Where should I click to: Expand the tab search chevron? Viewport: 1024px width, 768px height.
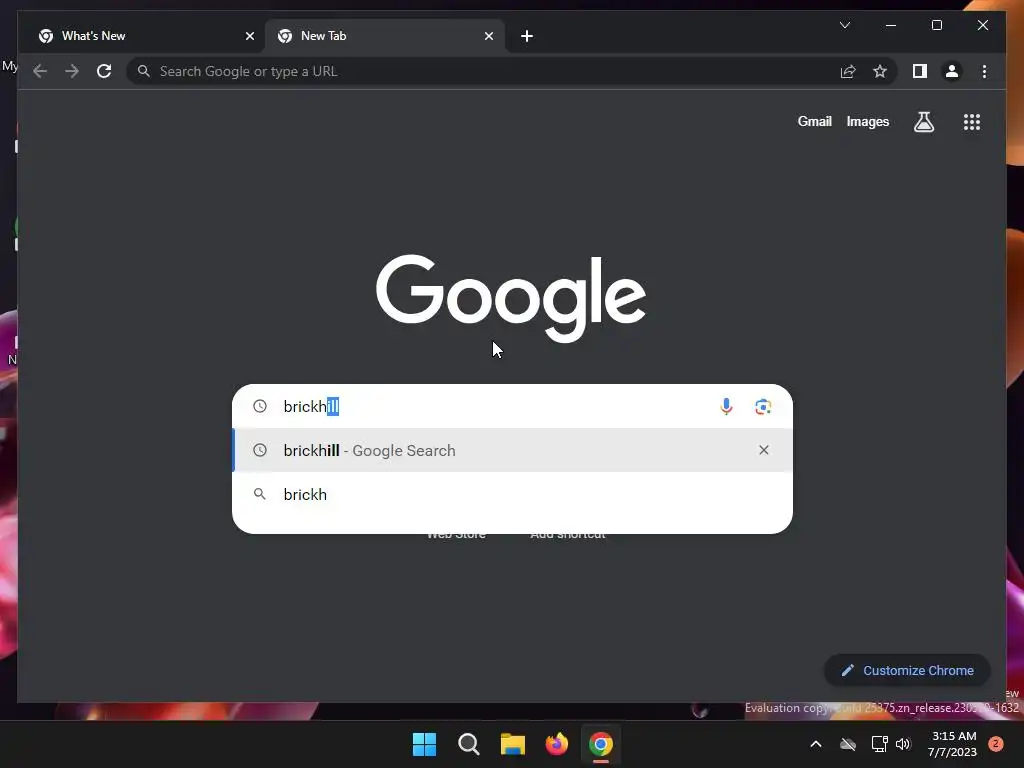844,25
